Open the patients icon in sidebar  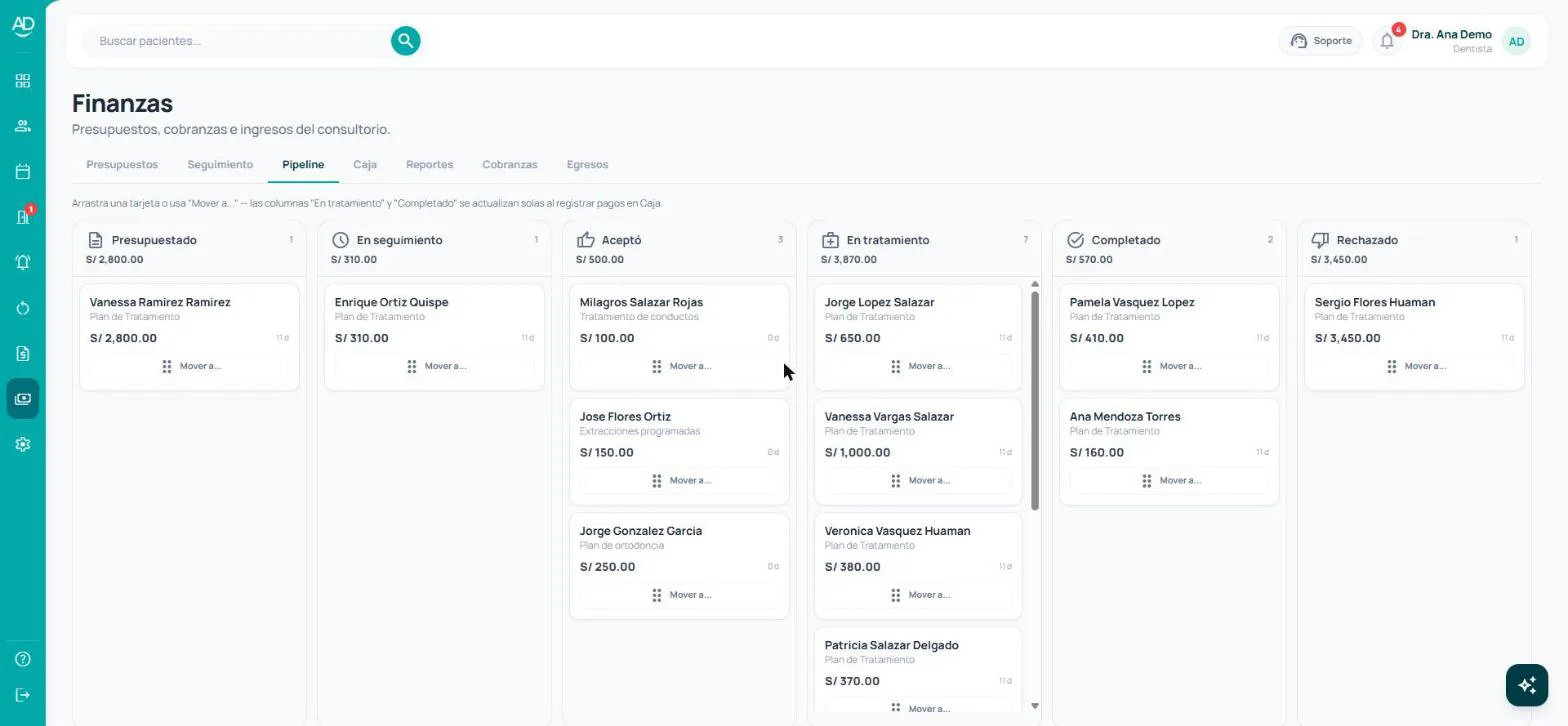(23, 126)
